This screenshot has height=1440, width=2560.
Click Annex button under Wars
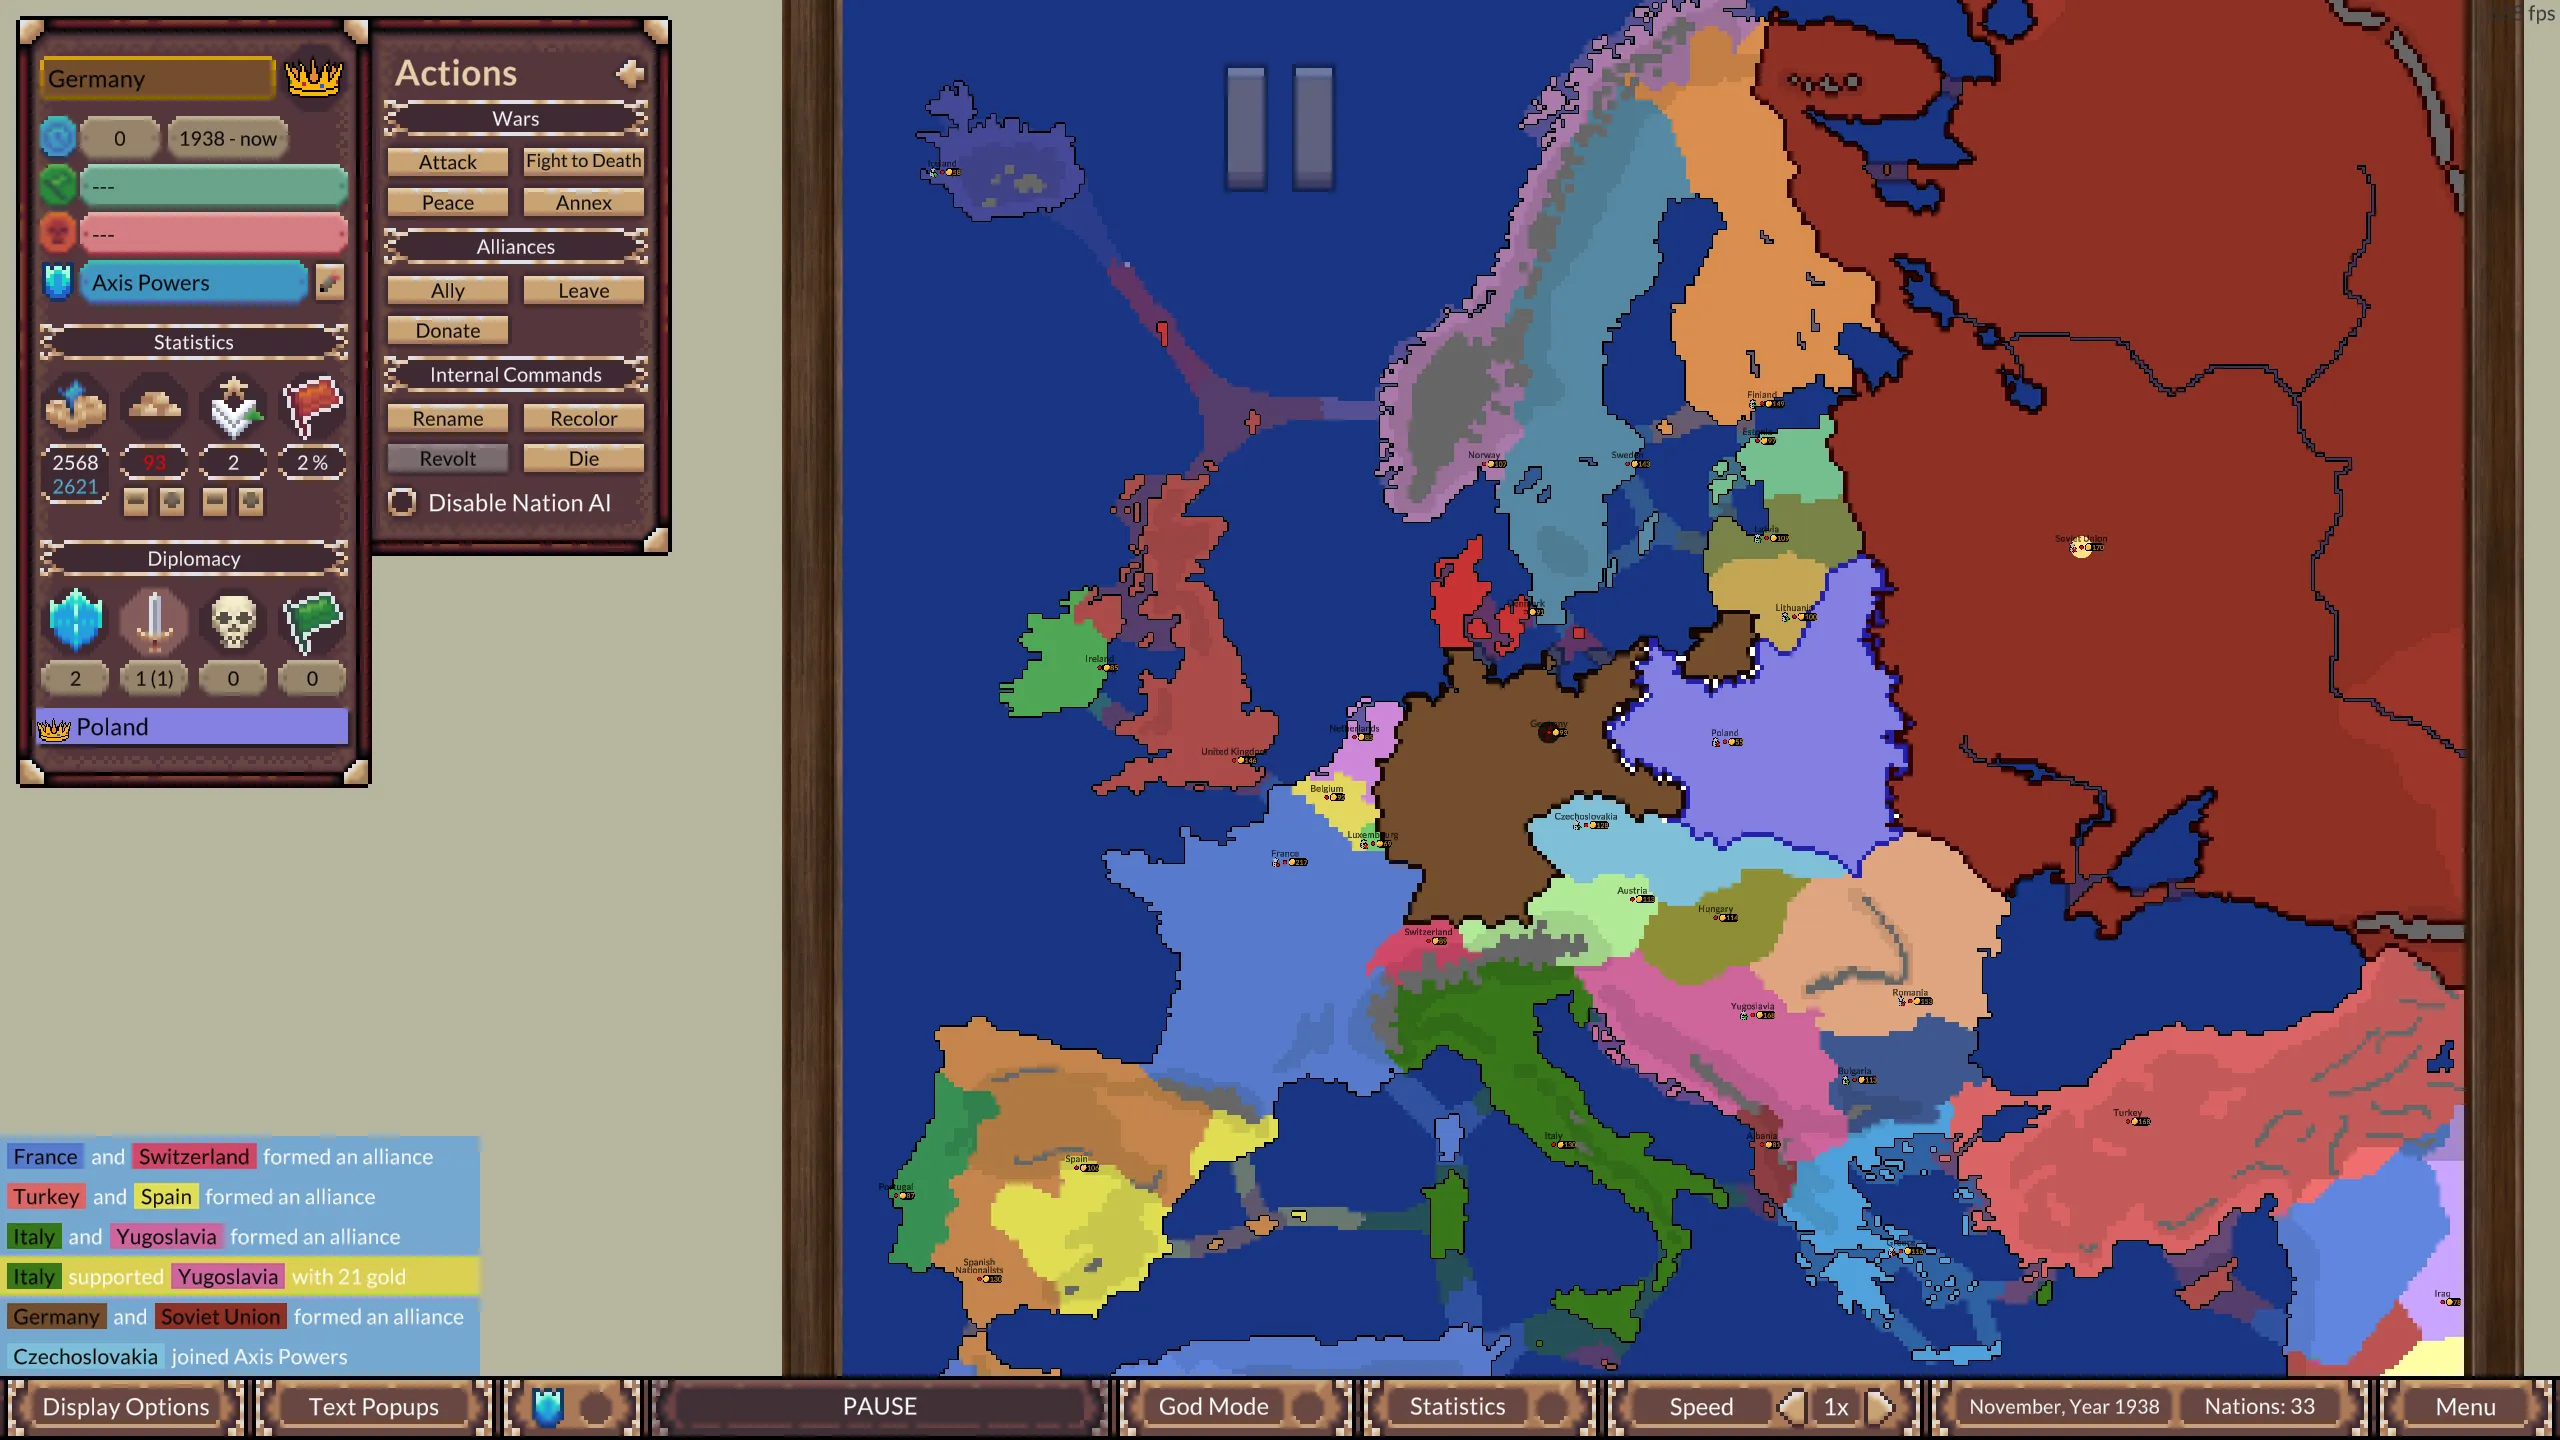[x=584, y=202]
